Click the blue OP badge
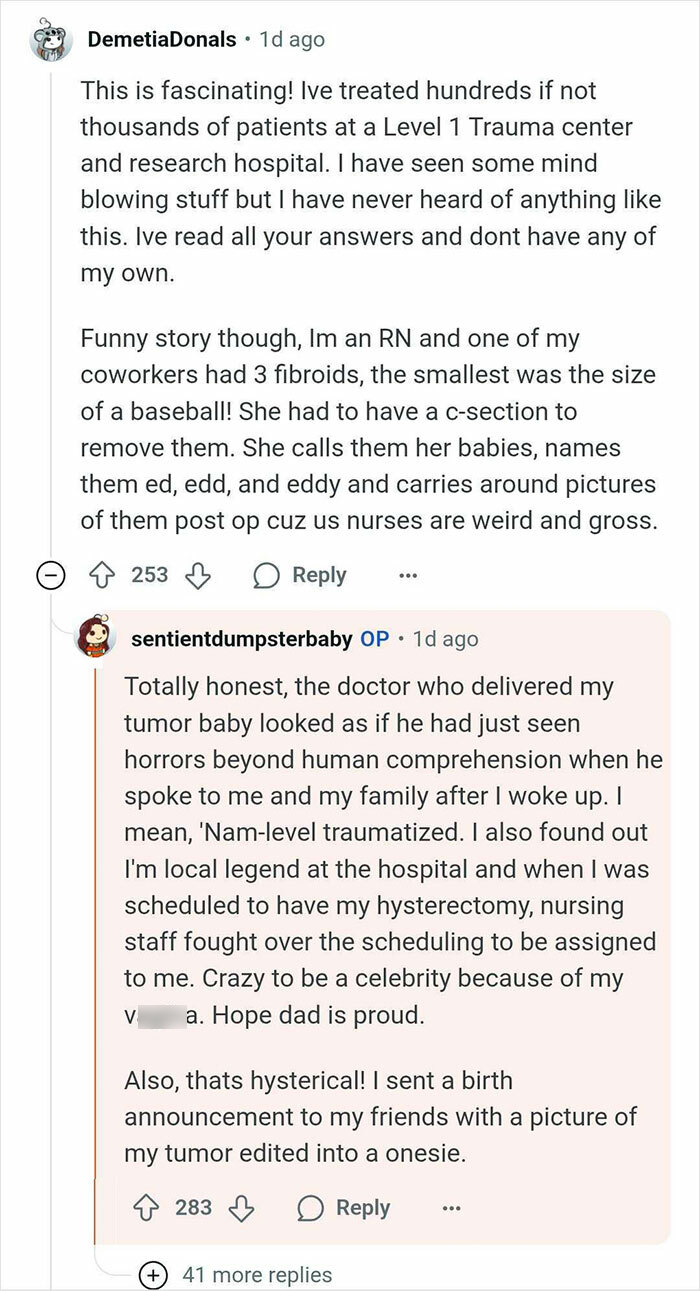 pyautogui.click(x=373, y=638)
